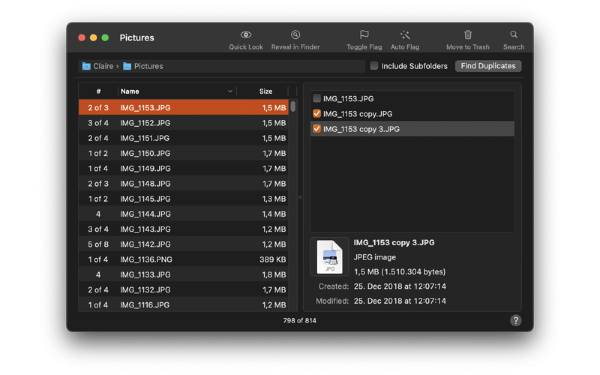Click the Size column header
600x375 pixels.
pyautogui.click(x=266, y=91)
